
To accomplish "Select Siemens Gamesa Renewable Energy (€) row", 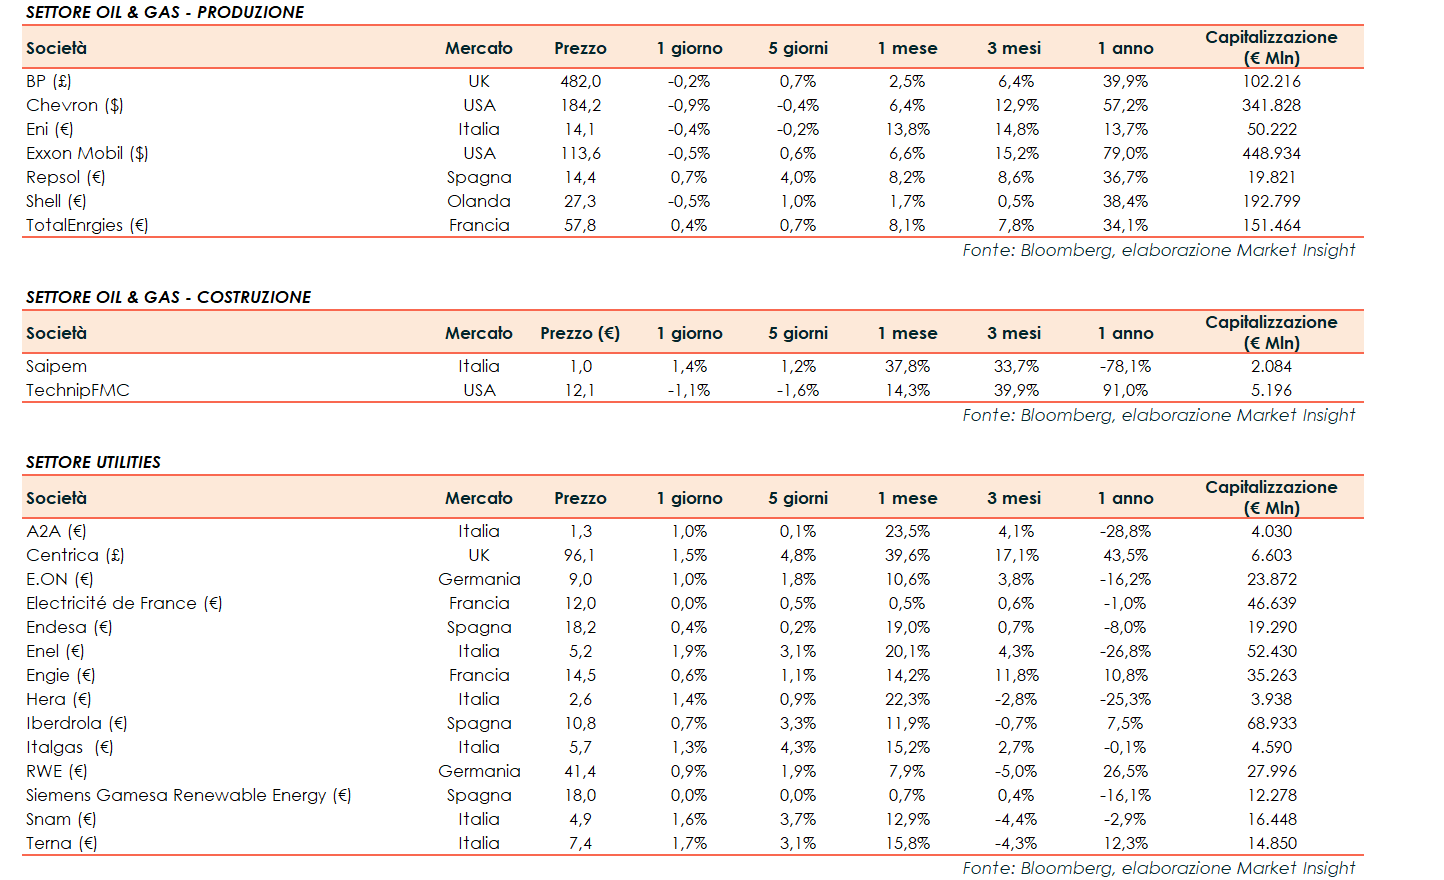I will point(188,795).
